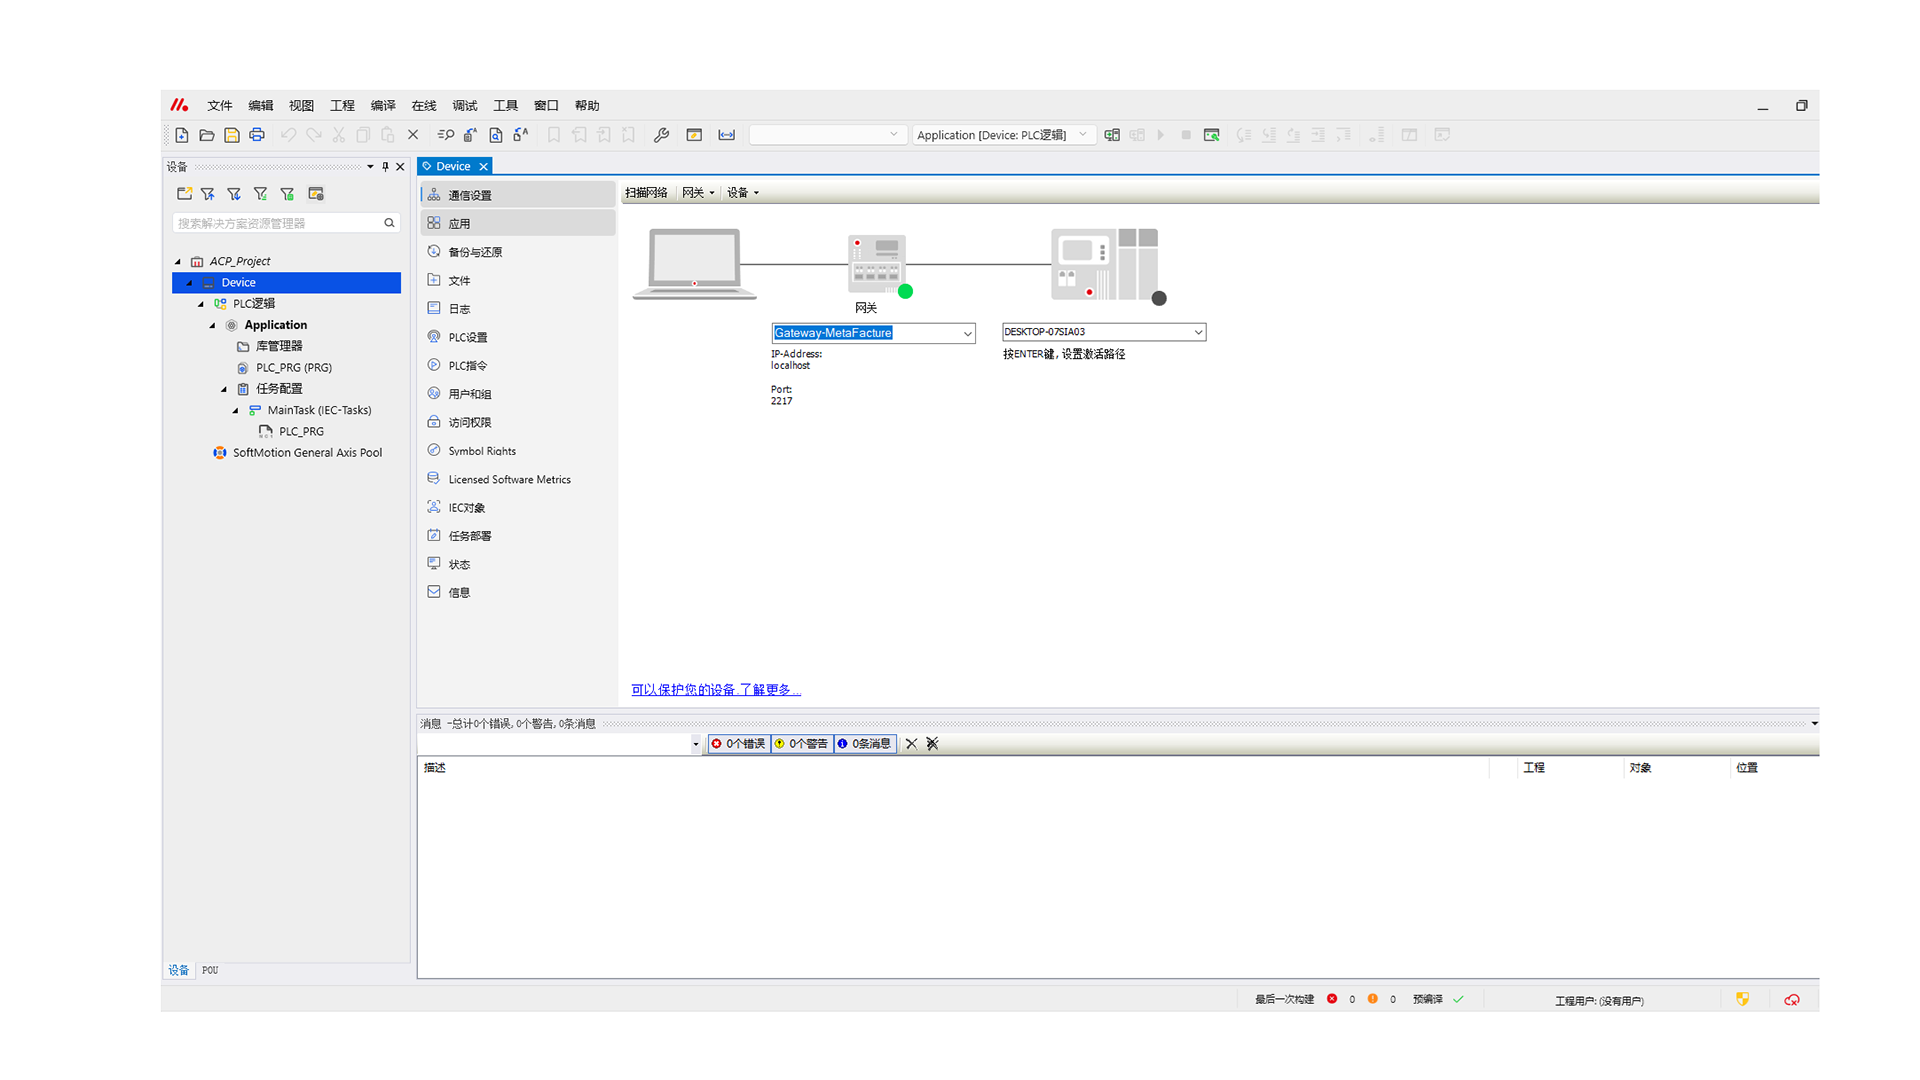Viewport: 1920px width, 1080px height.
Task: Open the Gateway-MetaFacture dropdown
Action: (967, 333)
